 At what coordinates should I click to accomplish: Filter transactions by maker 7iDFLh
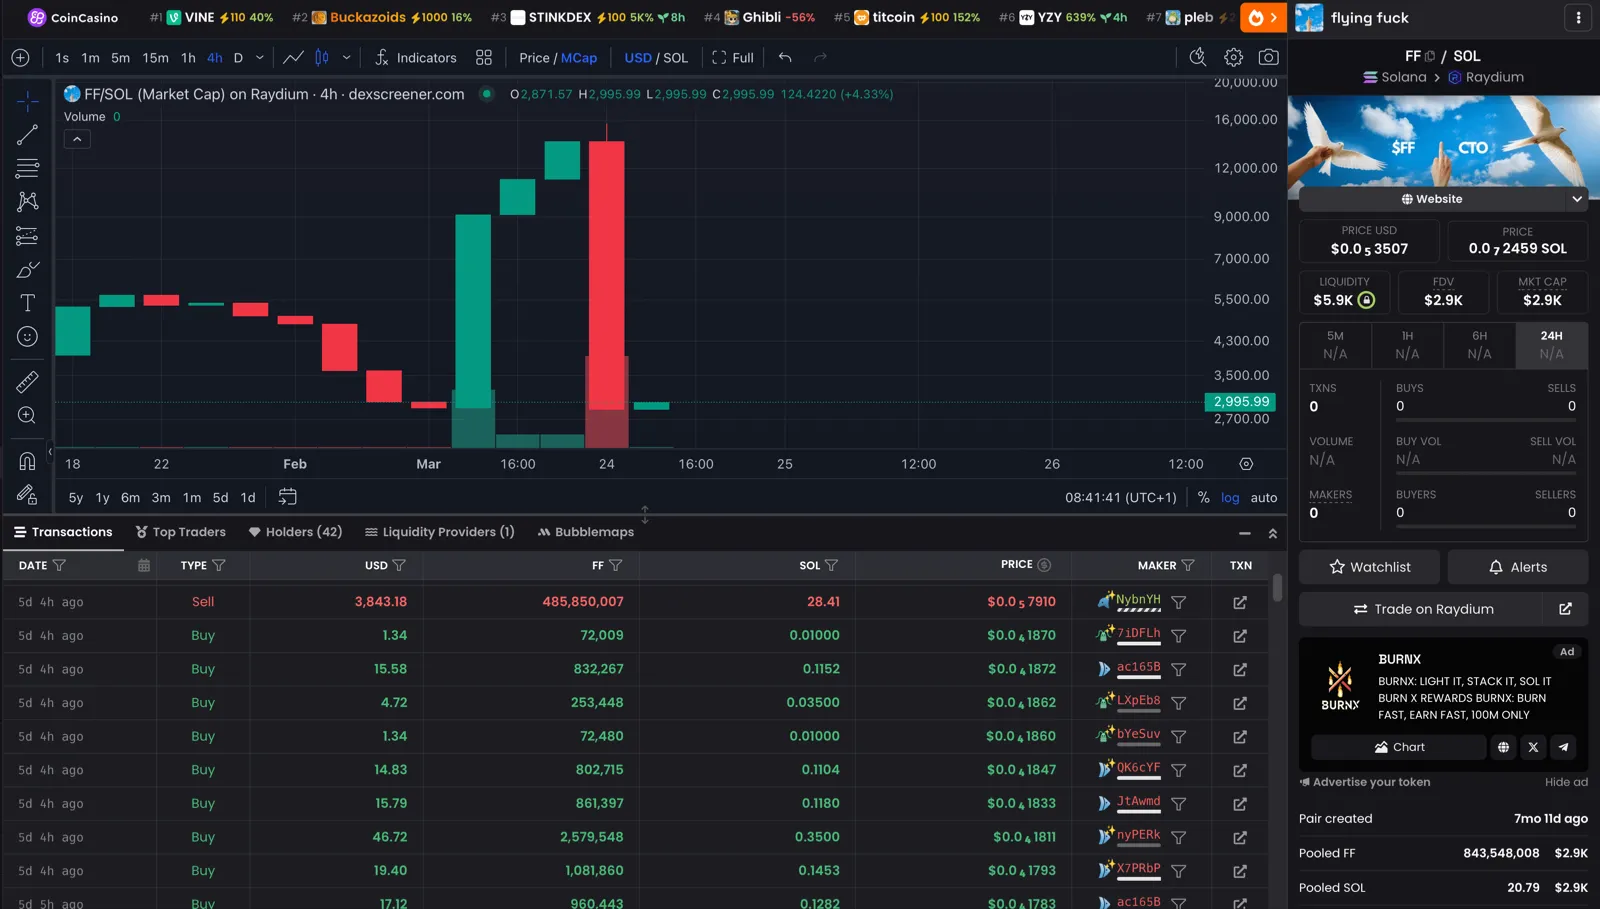[x=1179, y=636]
